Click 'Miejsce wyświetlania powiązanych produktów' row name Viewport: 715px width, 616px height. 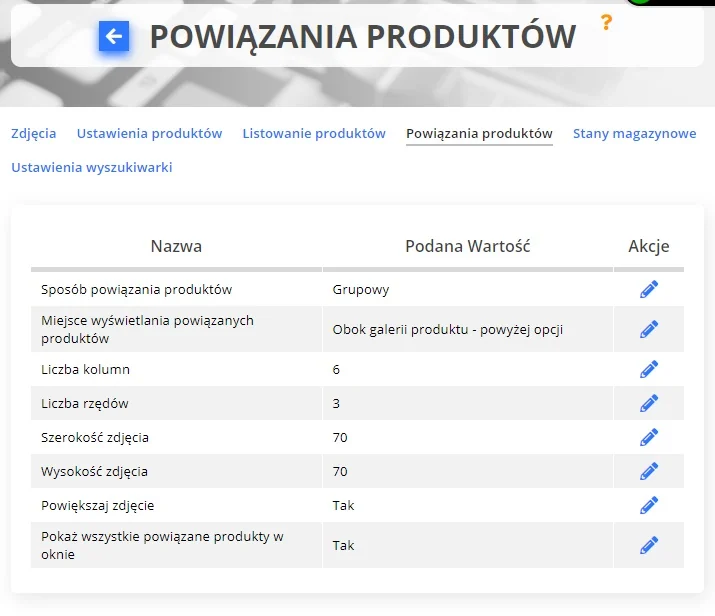(147, 329)
